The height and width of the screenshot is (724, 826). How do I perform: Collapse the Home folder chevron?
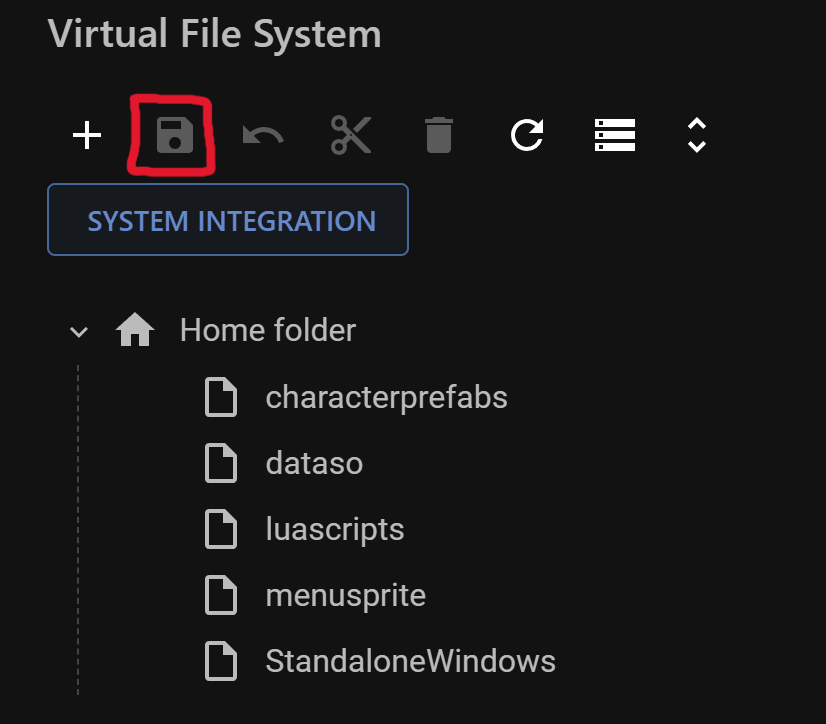tap(79, 332)
